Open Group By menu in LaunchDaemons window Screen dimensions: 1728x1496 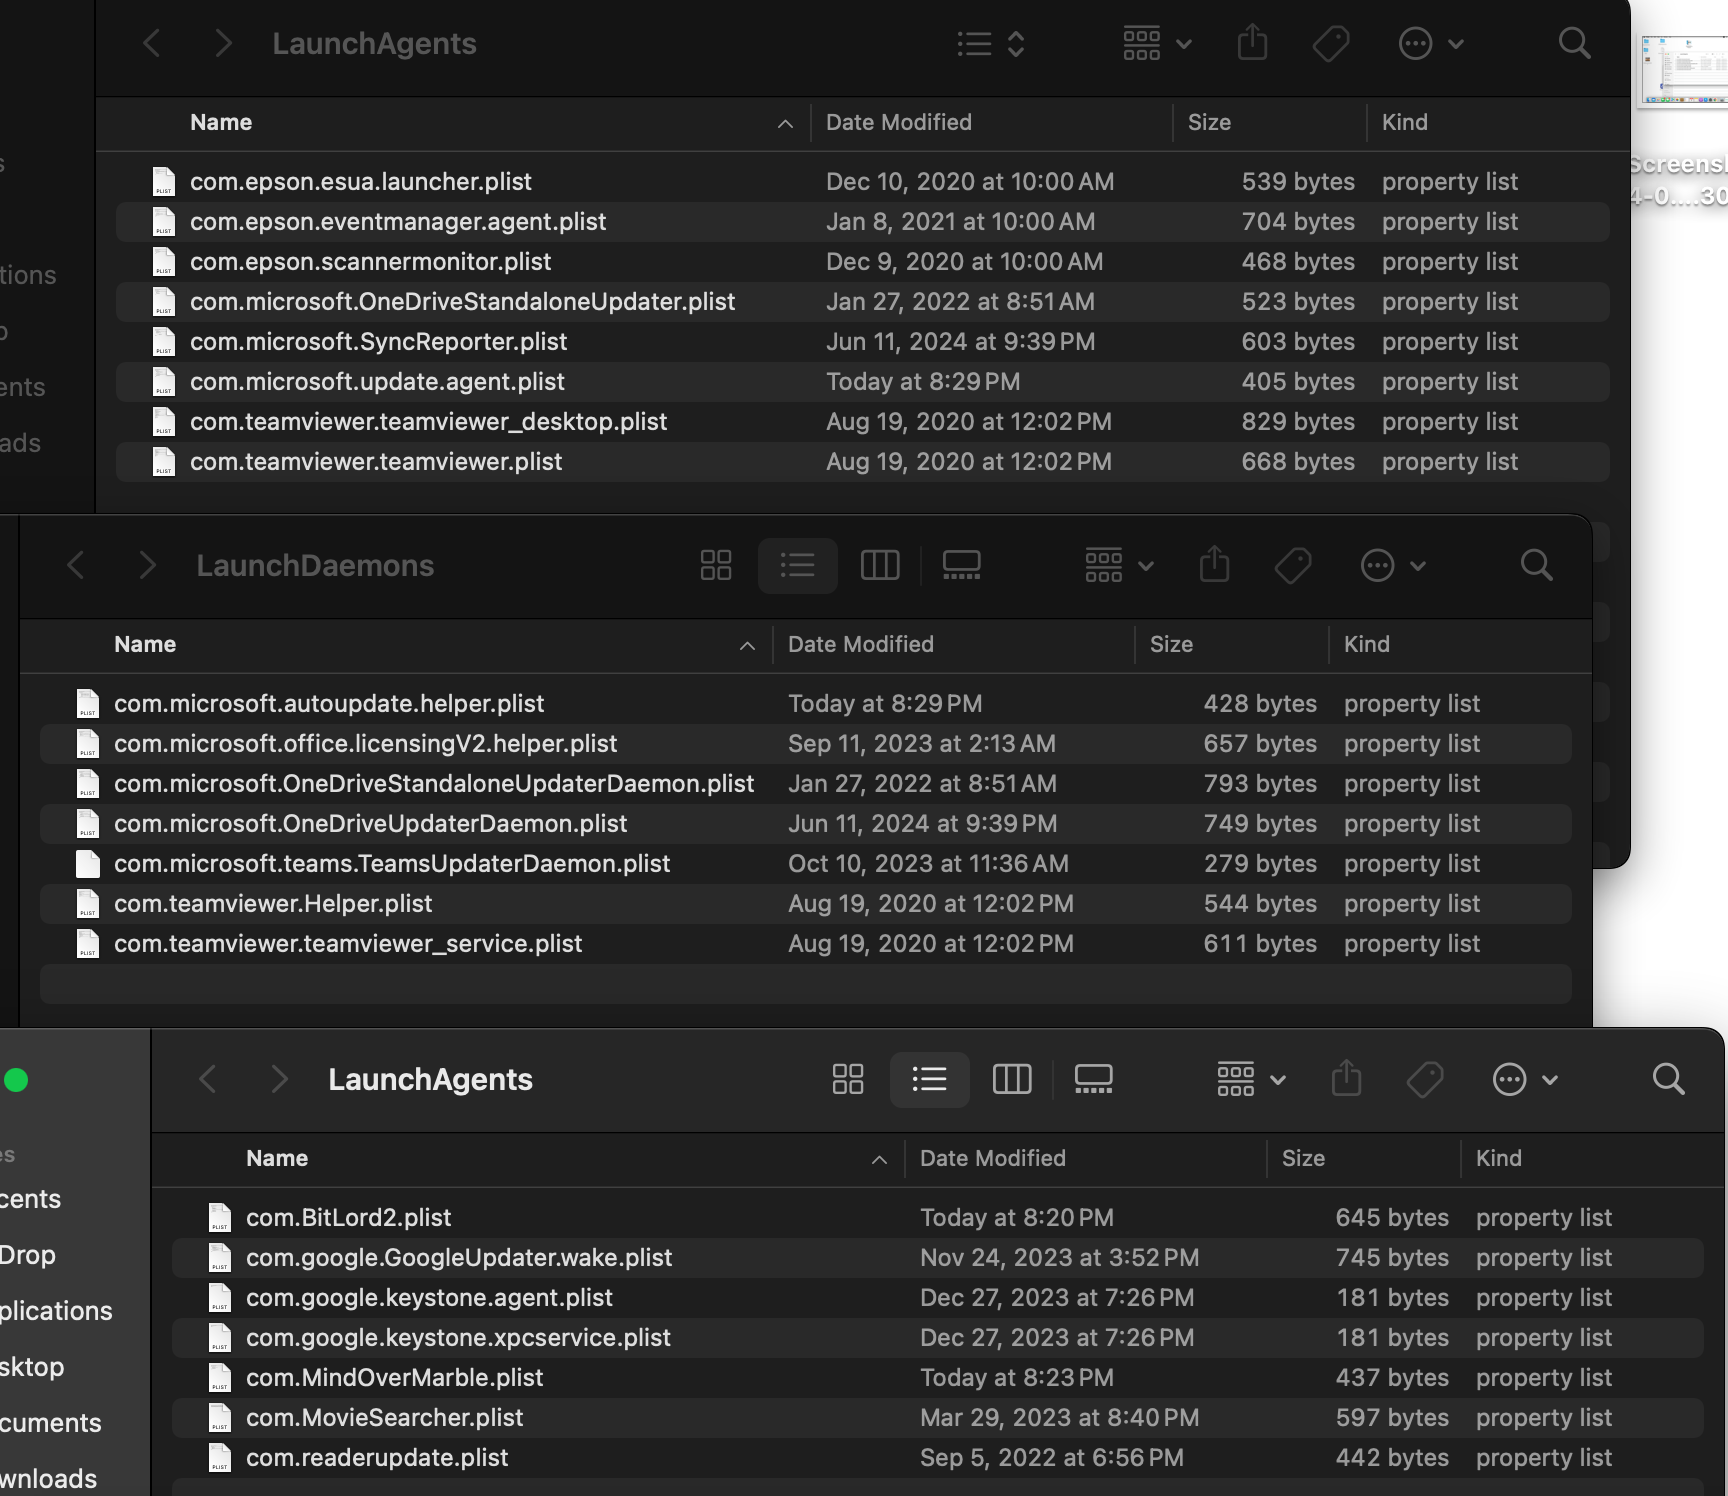tap(1118, 565)
